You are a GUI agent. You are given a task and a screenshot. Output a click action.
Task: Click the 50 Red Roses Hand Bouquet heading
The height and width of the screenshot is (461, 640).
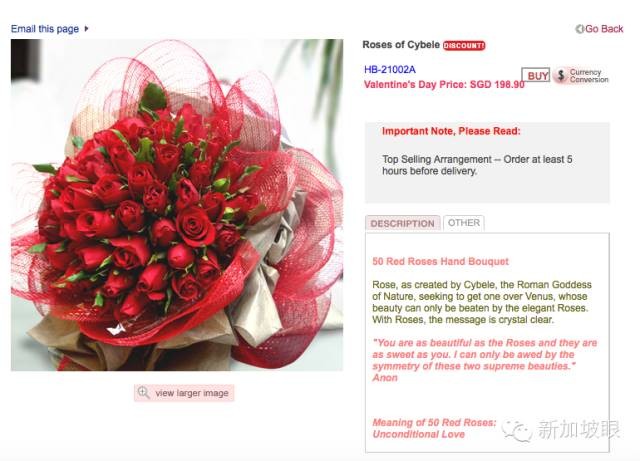coord(440,261)
